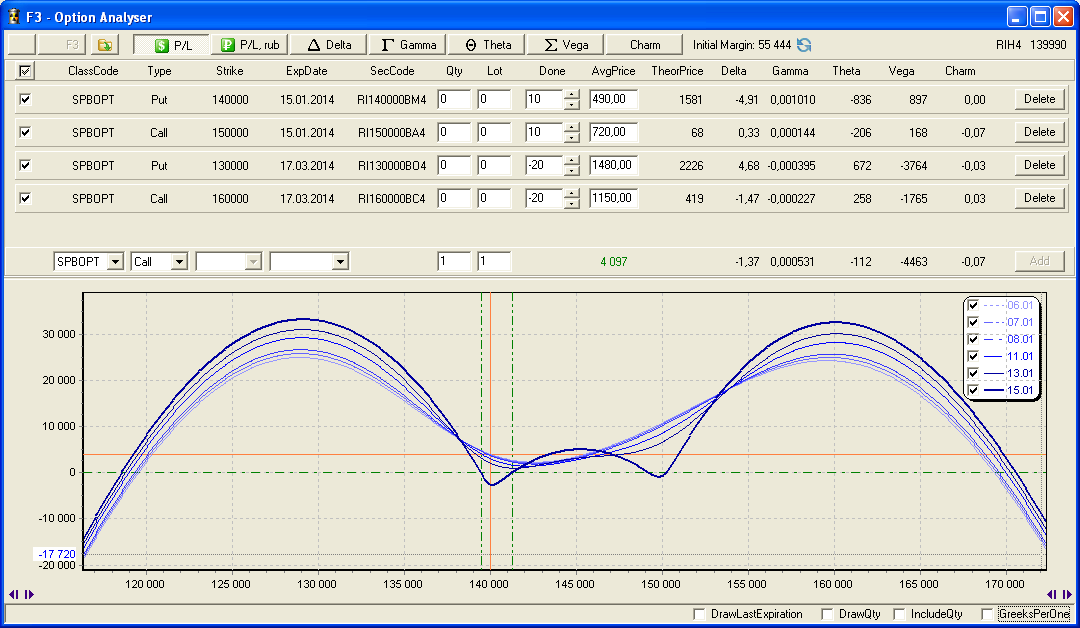This screenshot has height=628, width=1080.
Task: Uncheck the 140000 Put row checkbox
Action: [x=25, y=99]
